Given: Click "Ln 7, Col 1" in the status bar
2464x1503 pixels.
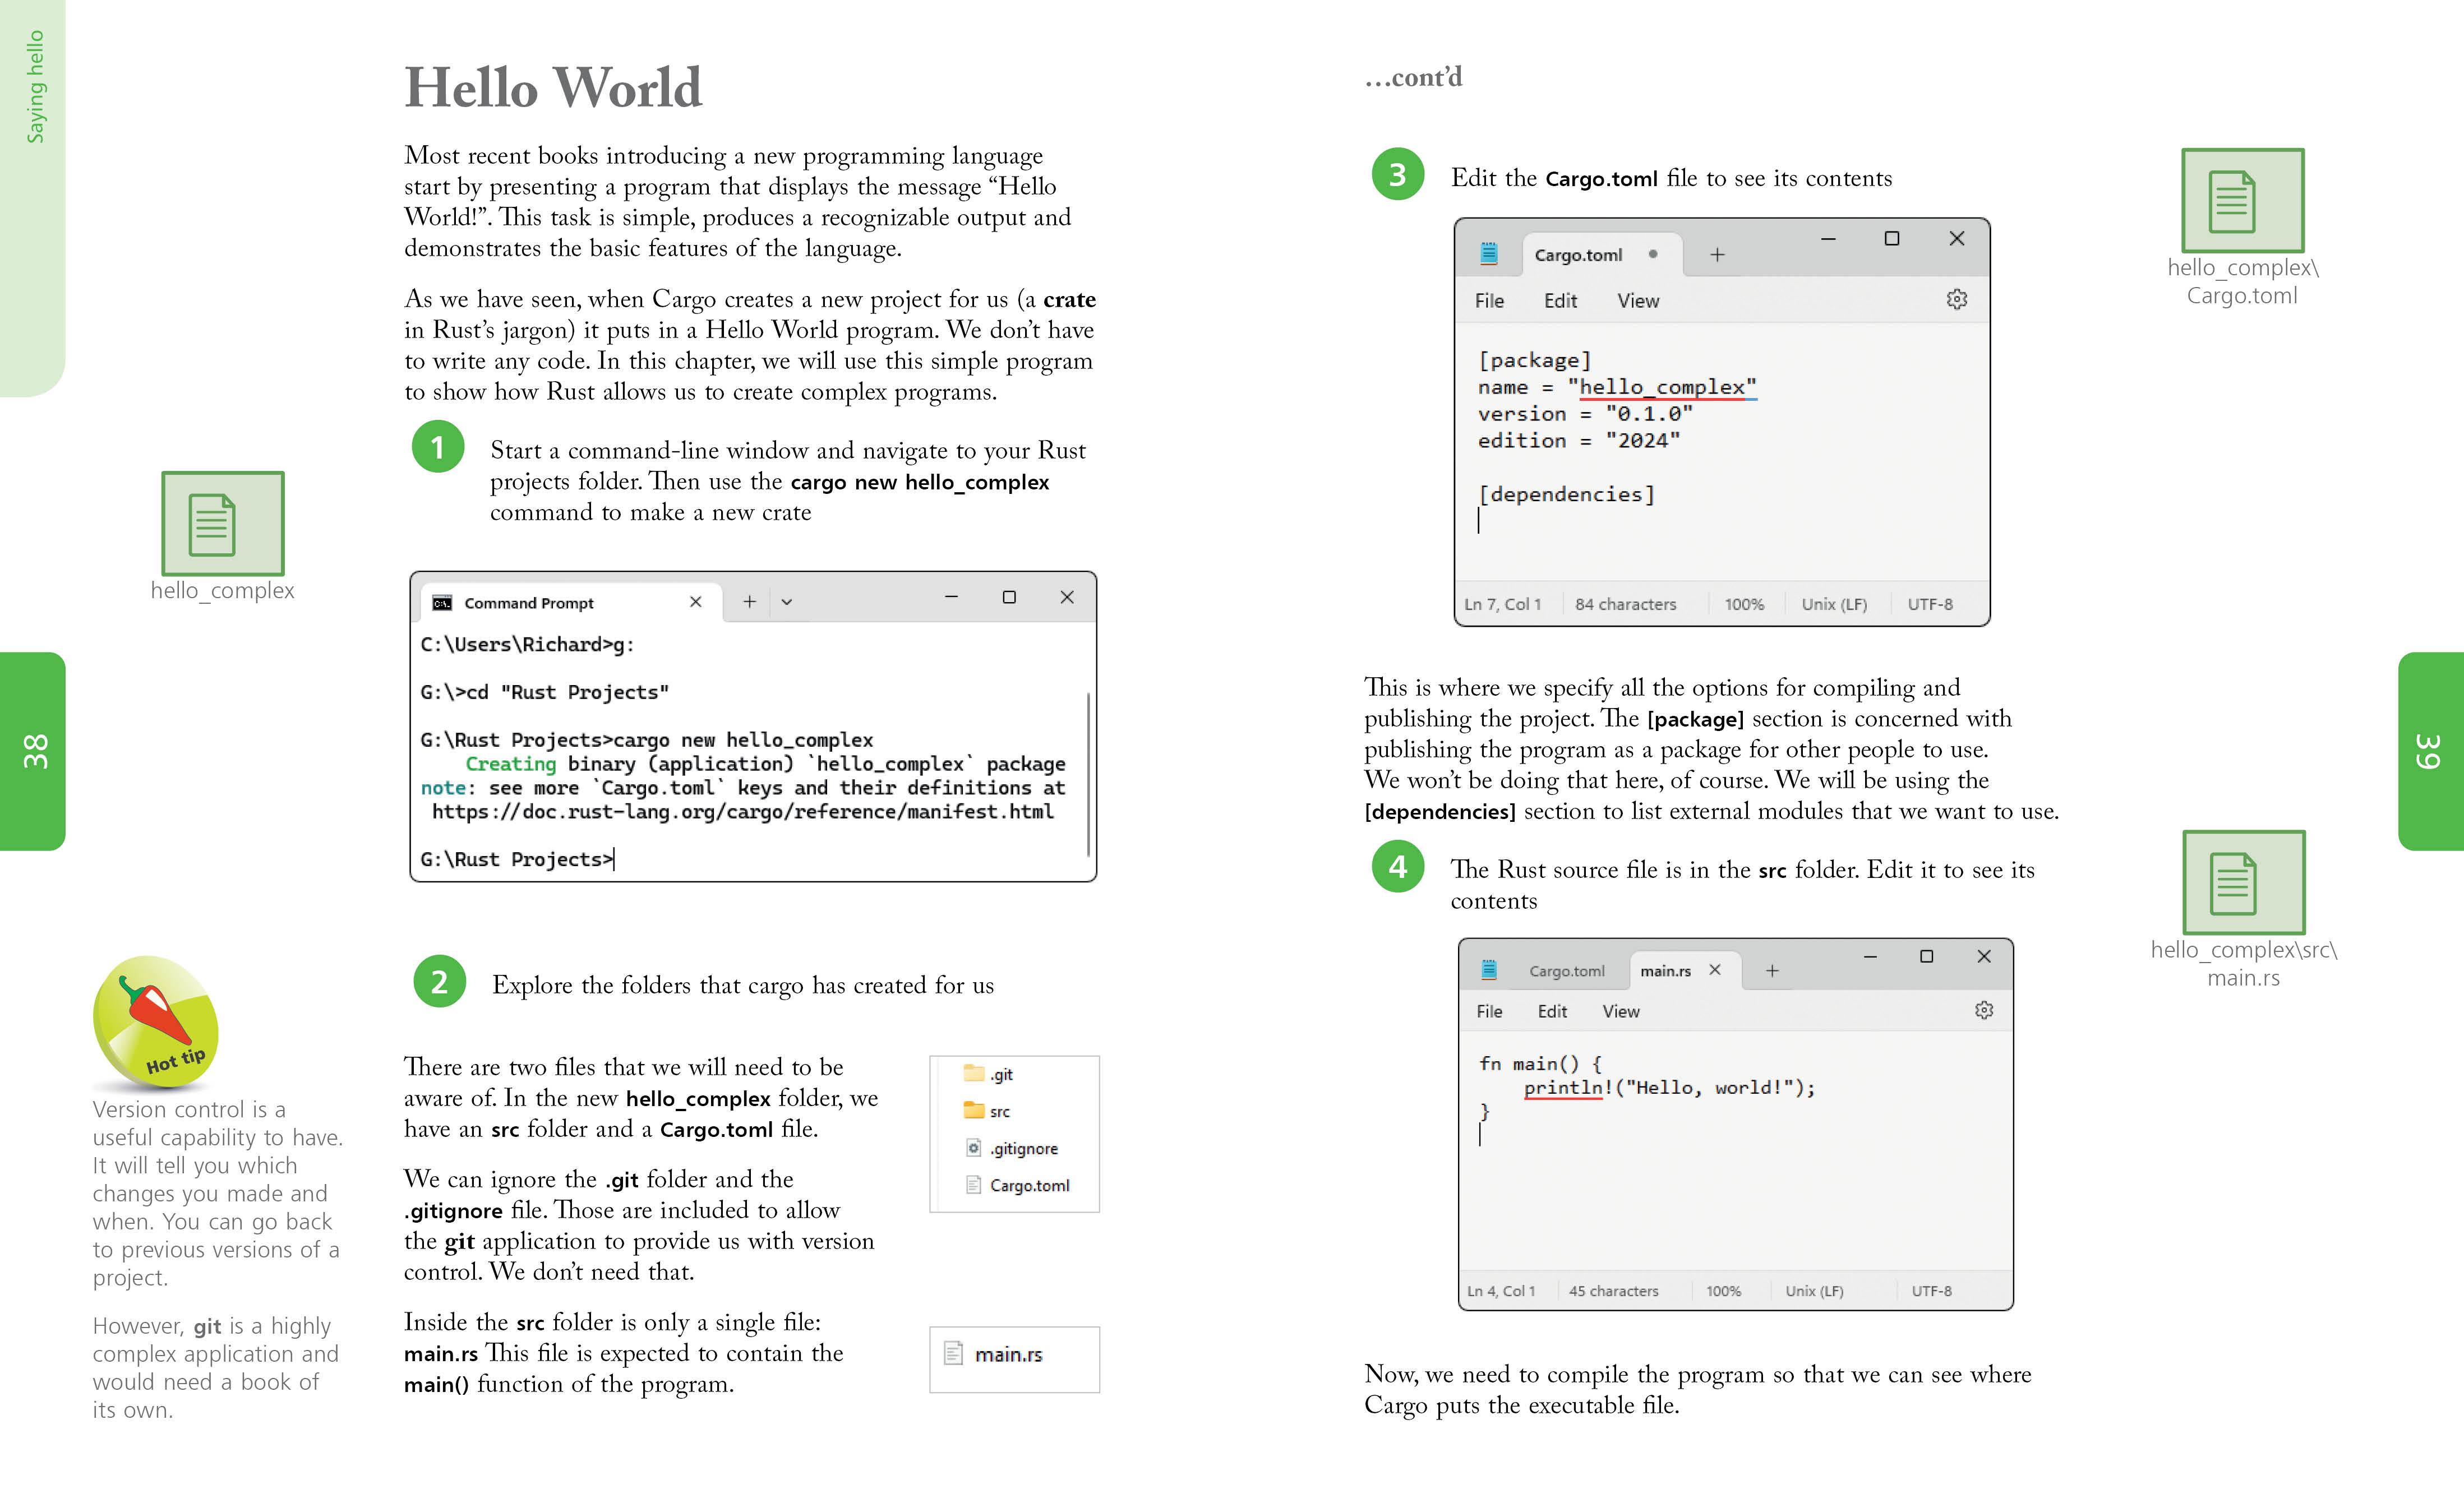Looking at the screenshot, I should coord(1502,604).
